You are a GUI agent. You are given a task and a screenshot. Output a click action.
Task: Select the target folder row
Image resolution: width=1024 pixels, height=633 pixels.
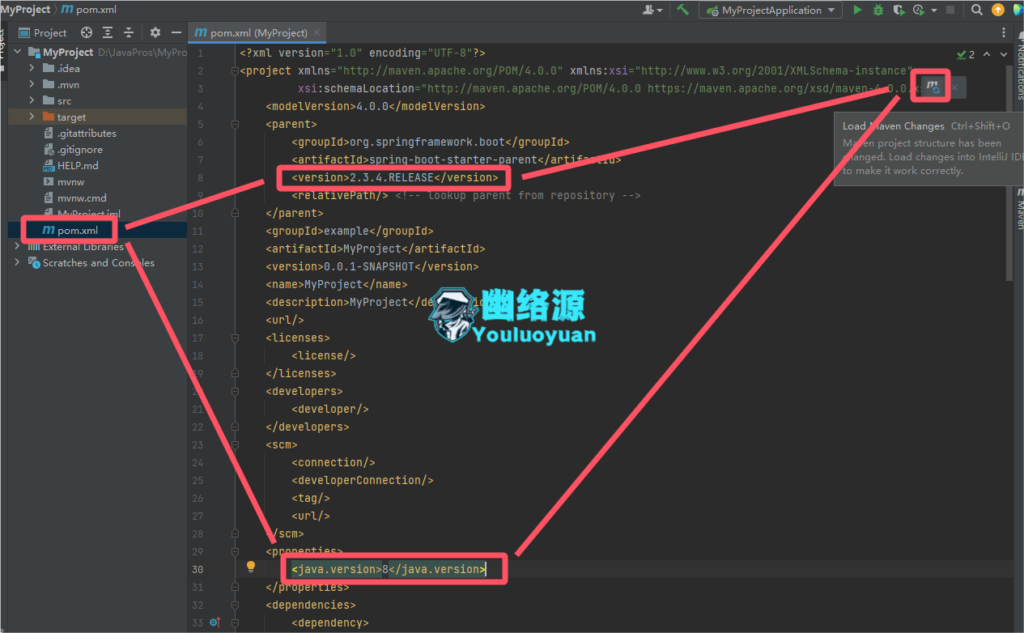98,117
